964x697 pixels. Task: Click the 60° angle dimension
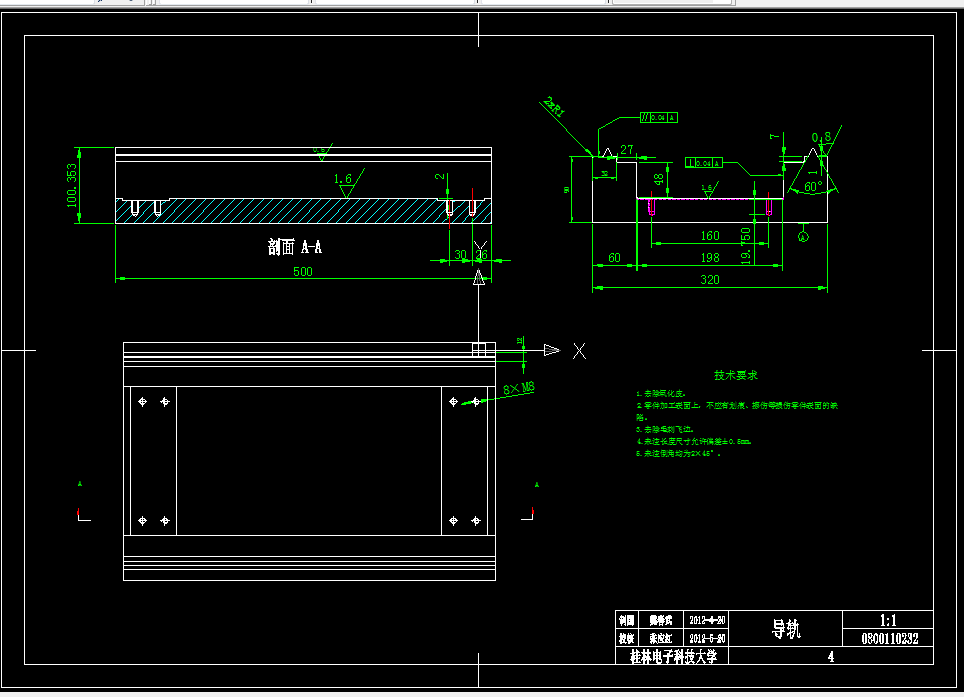click(813, 186)
